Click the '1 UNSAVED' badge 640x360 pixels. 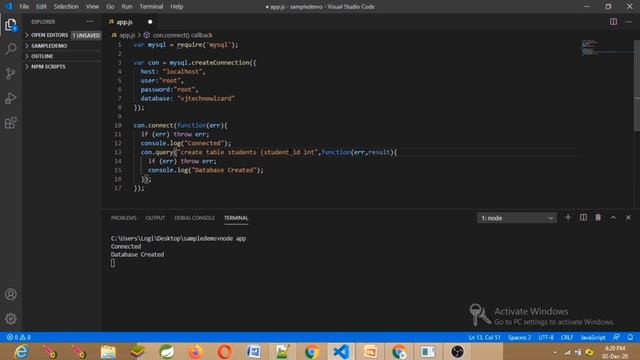[86, 36]
